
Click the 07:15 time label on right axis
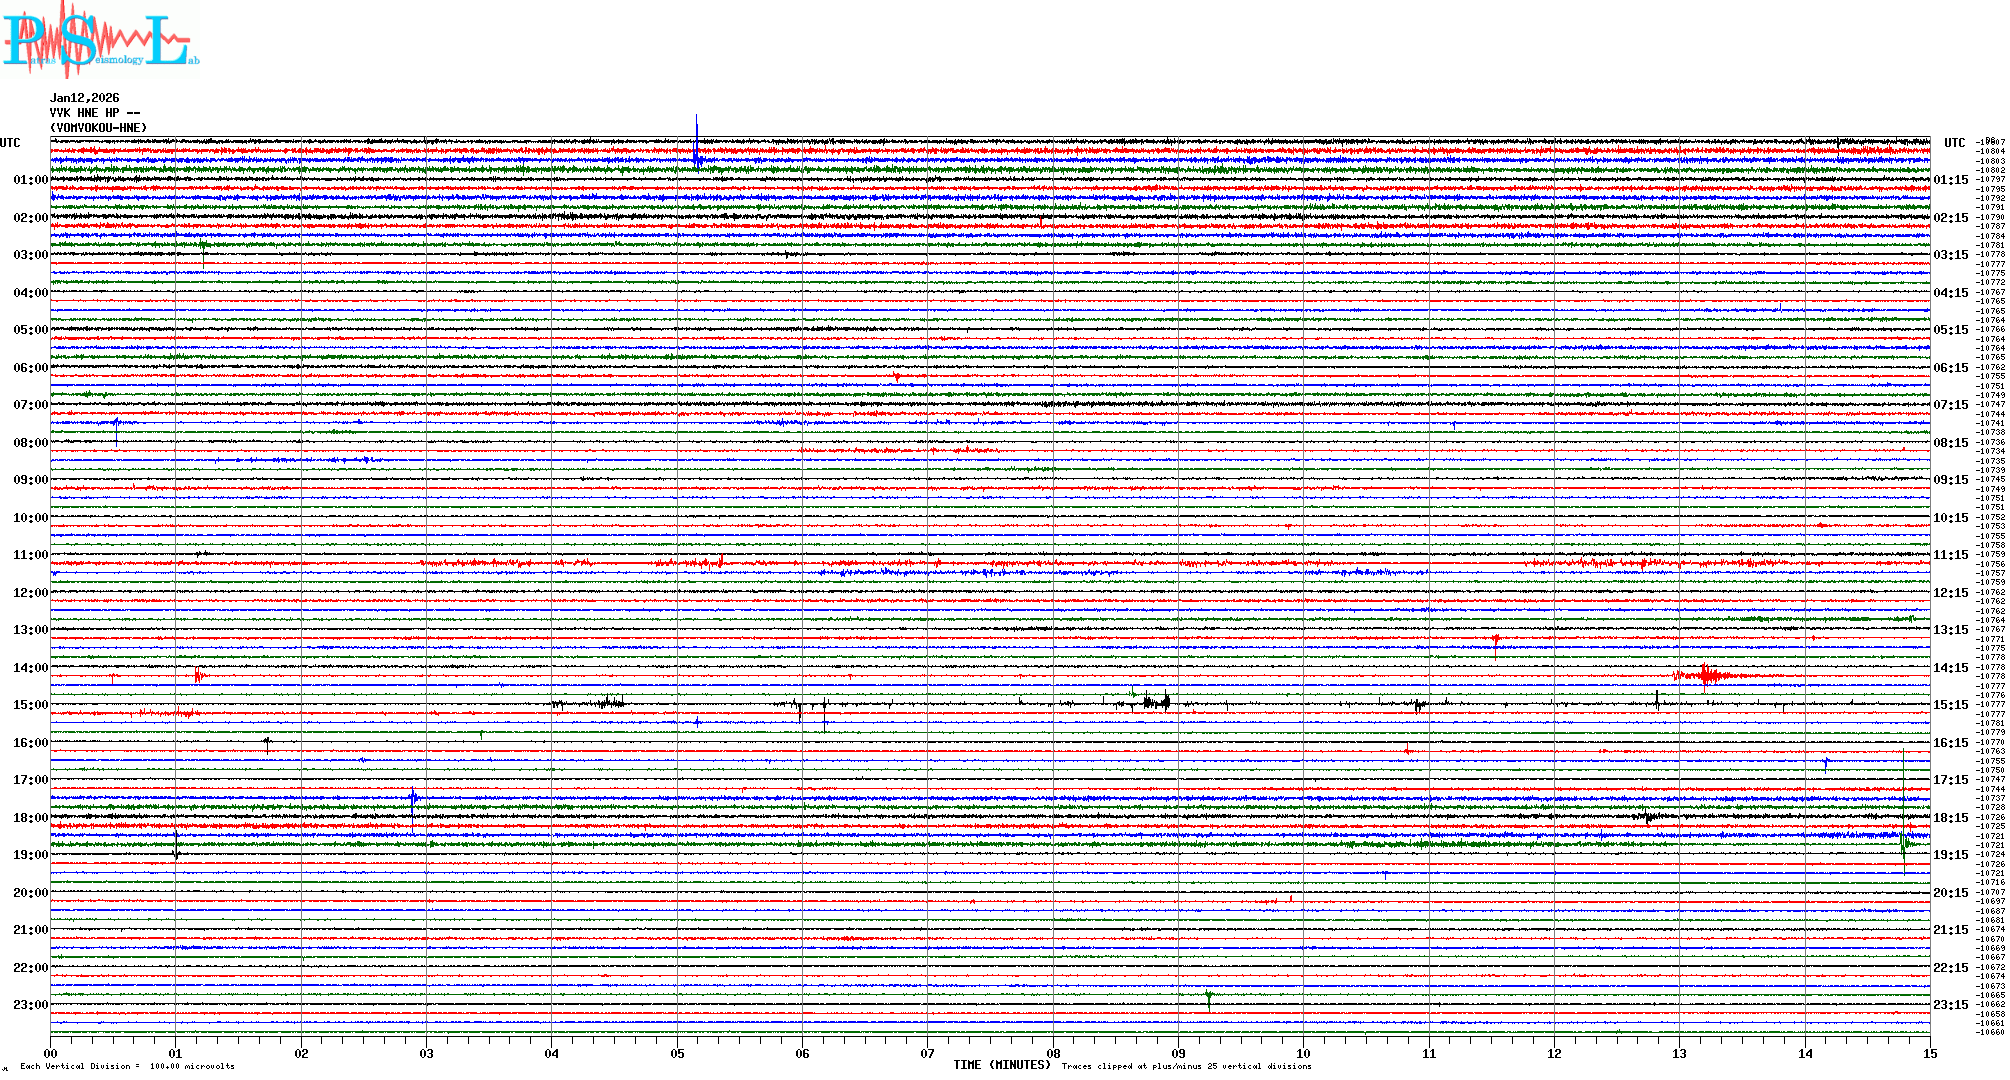click(1951, 405)
